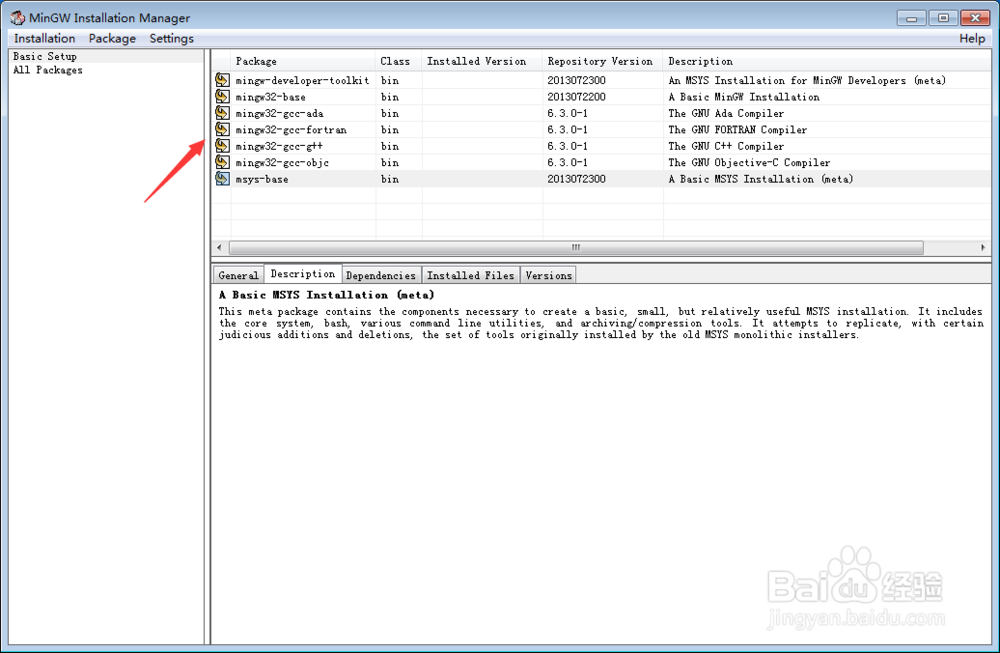Switch to the Description tab

pos(303,274)
